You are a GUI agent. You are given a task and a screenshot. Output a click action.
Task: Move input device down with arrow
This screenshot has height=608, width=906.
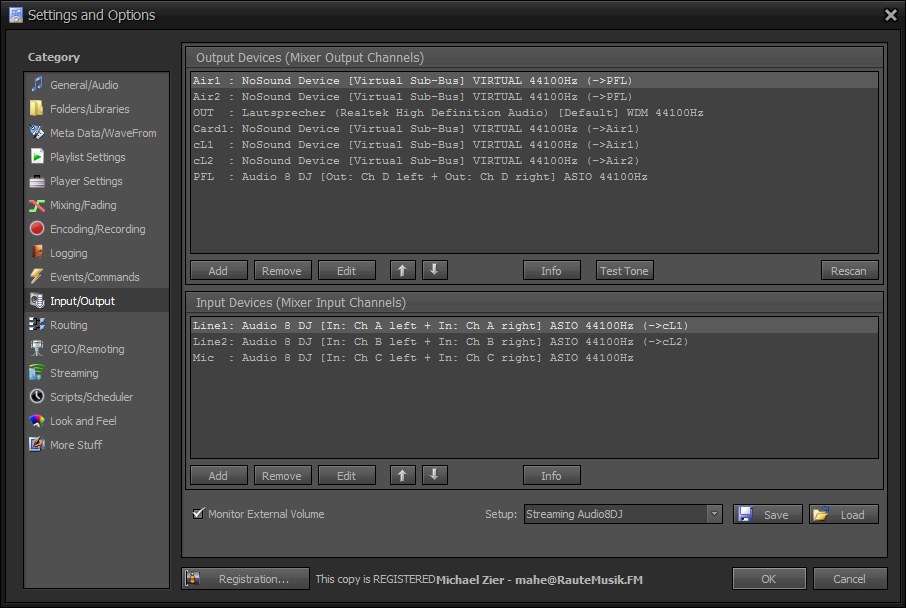click(434, 475)
